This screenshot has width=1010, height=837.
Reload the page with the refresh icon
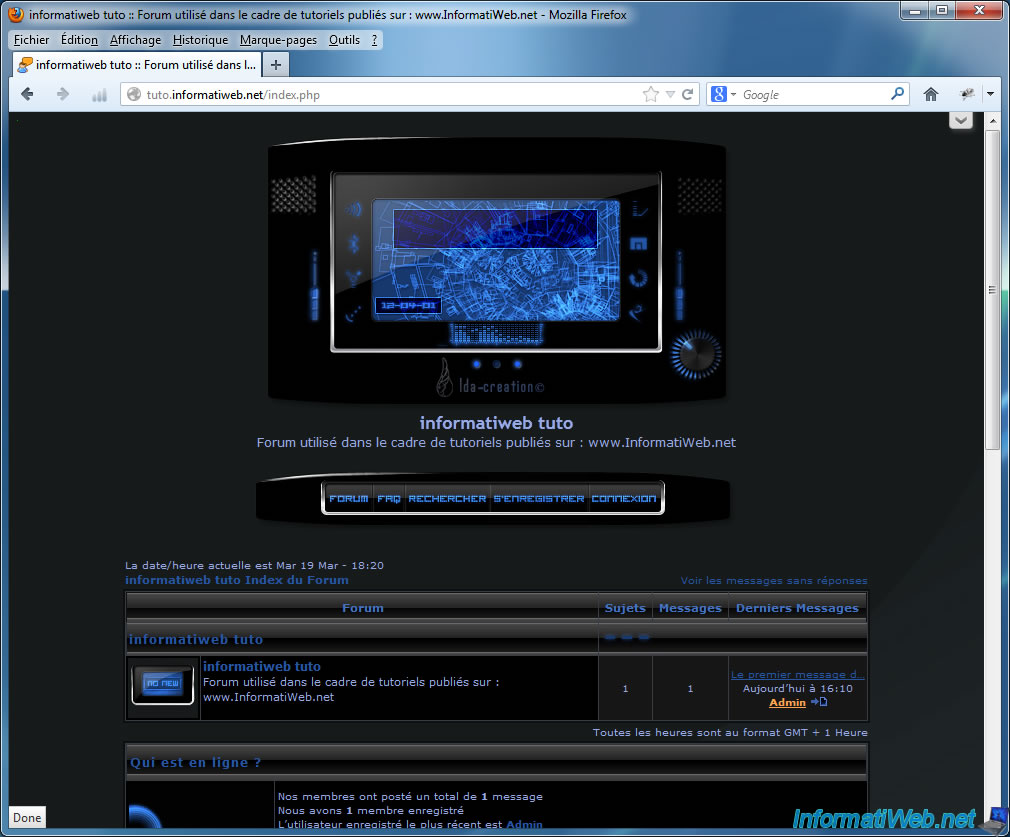pos(687,95)
